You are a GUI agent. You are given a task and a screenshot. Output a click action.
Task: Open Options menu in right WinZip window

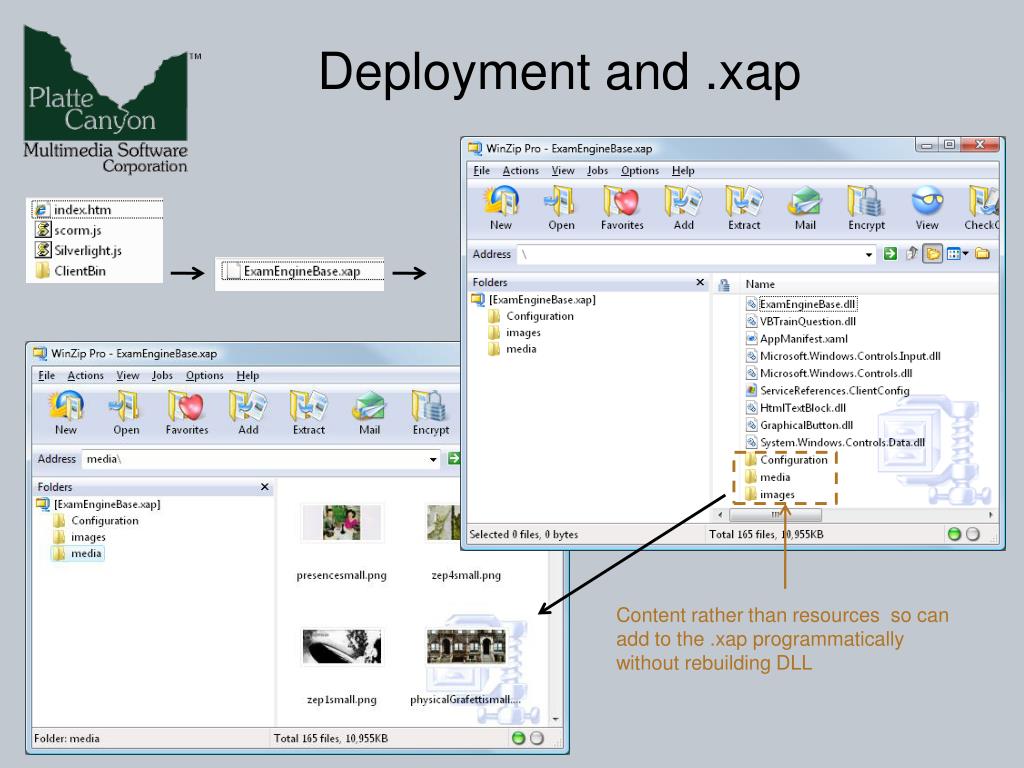point(640,170)
